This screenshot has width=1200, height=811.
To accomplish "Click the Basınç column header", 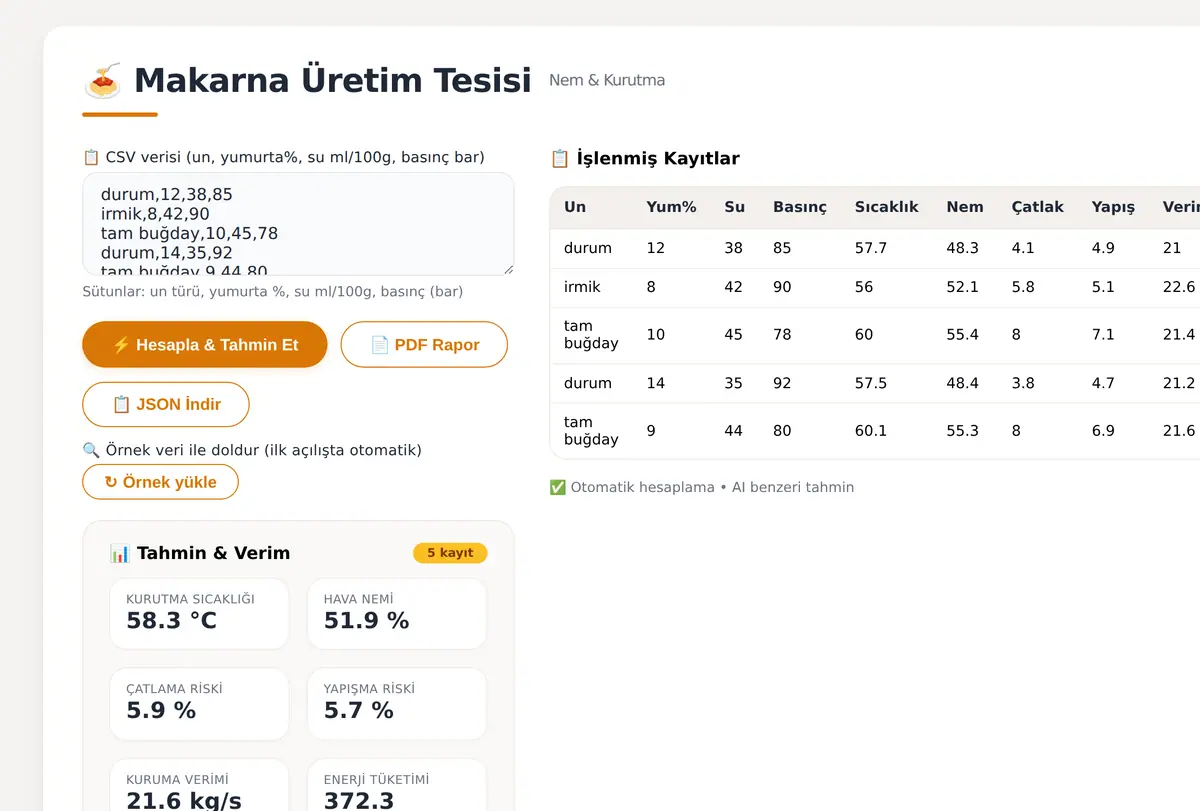I will (800, 207).
